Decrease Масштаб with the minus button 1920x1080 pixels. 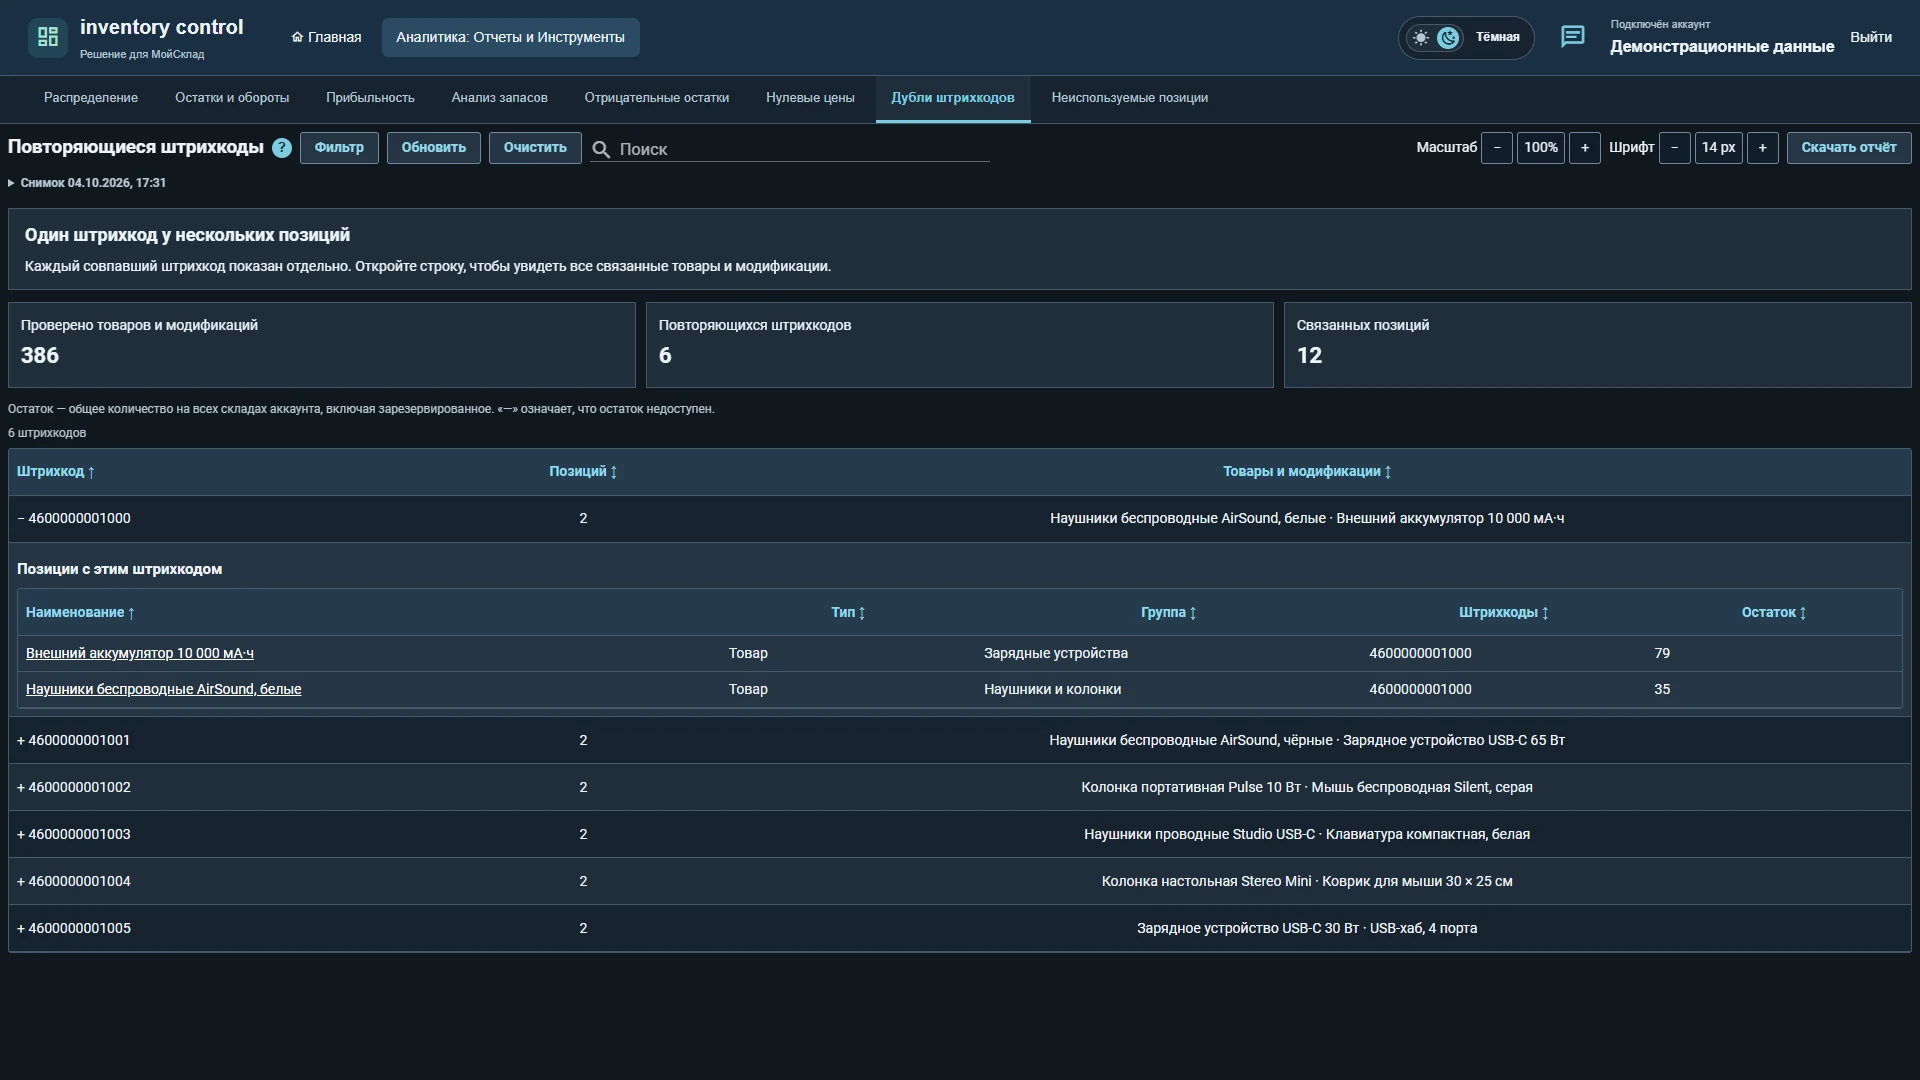click(x=1497, y=148)
